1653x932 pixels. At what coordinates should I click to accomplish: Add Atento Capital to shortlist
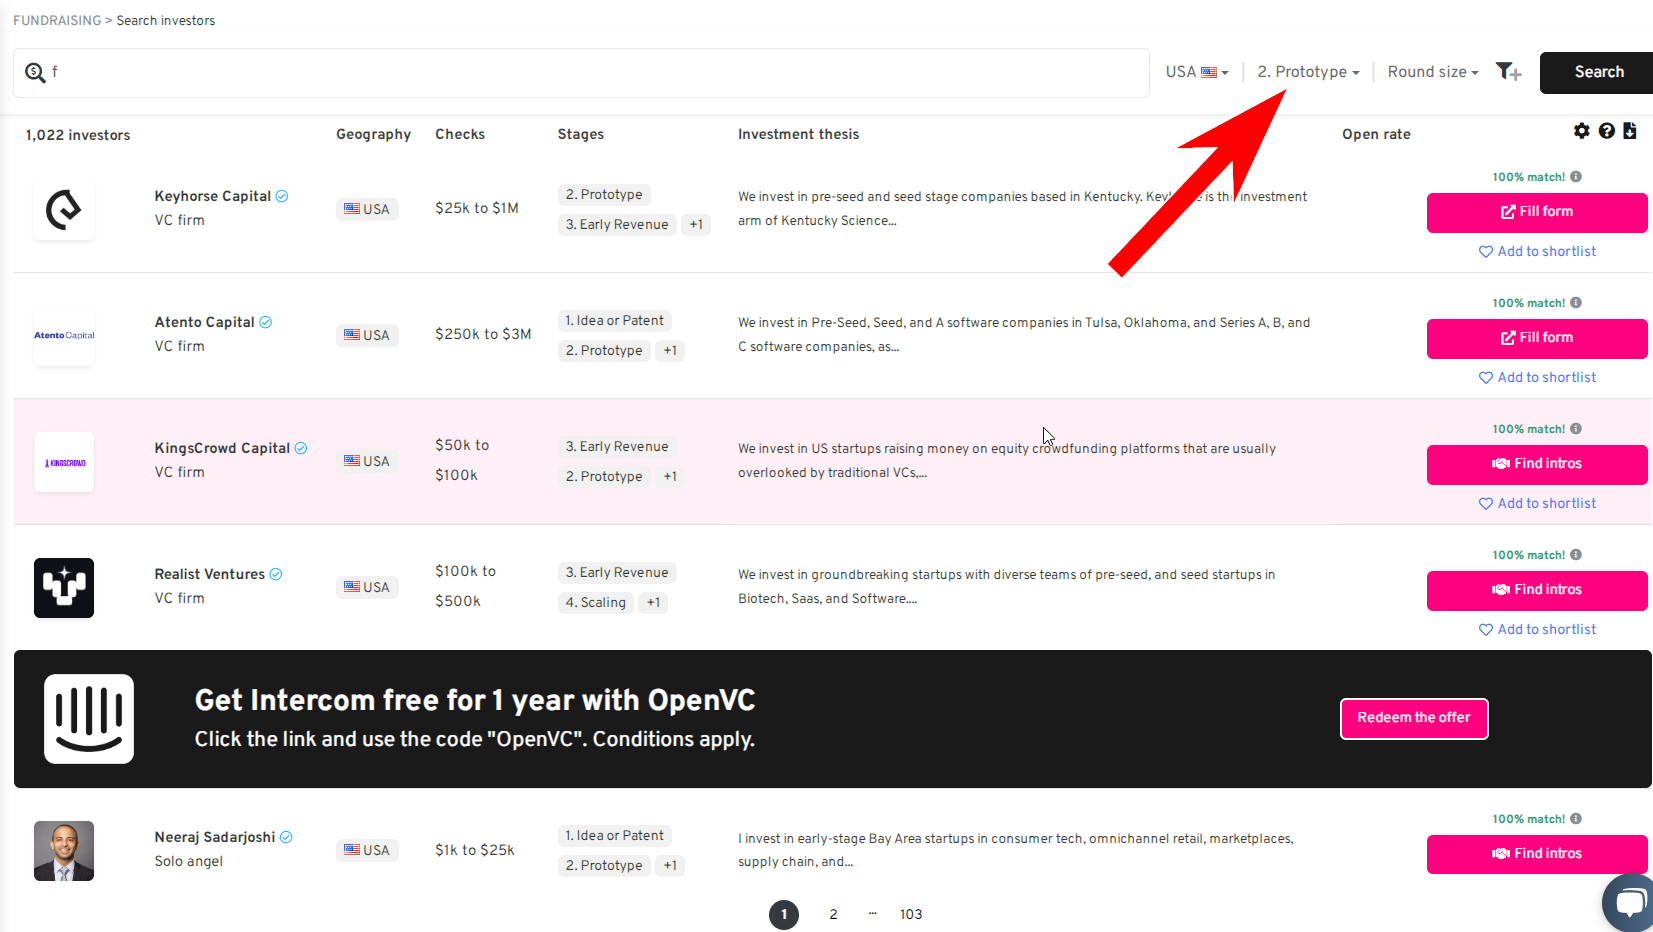coord(1538,378)
